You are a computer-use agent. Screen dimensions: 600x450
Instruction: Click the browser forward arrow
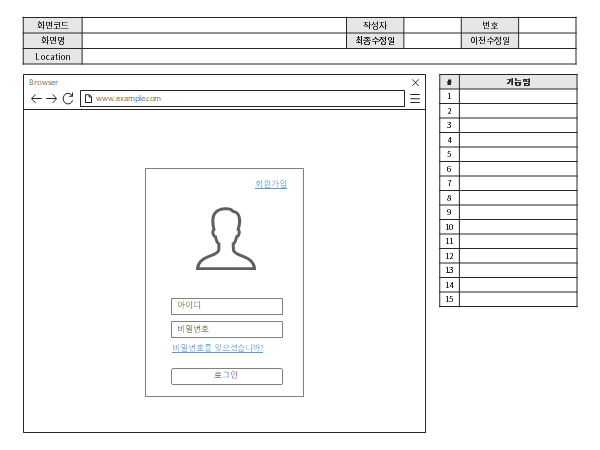point(52,99)
